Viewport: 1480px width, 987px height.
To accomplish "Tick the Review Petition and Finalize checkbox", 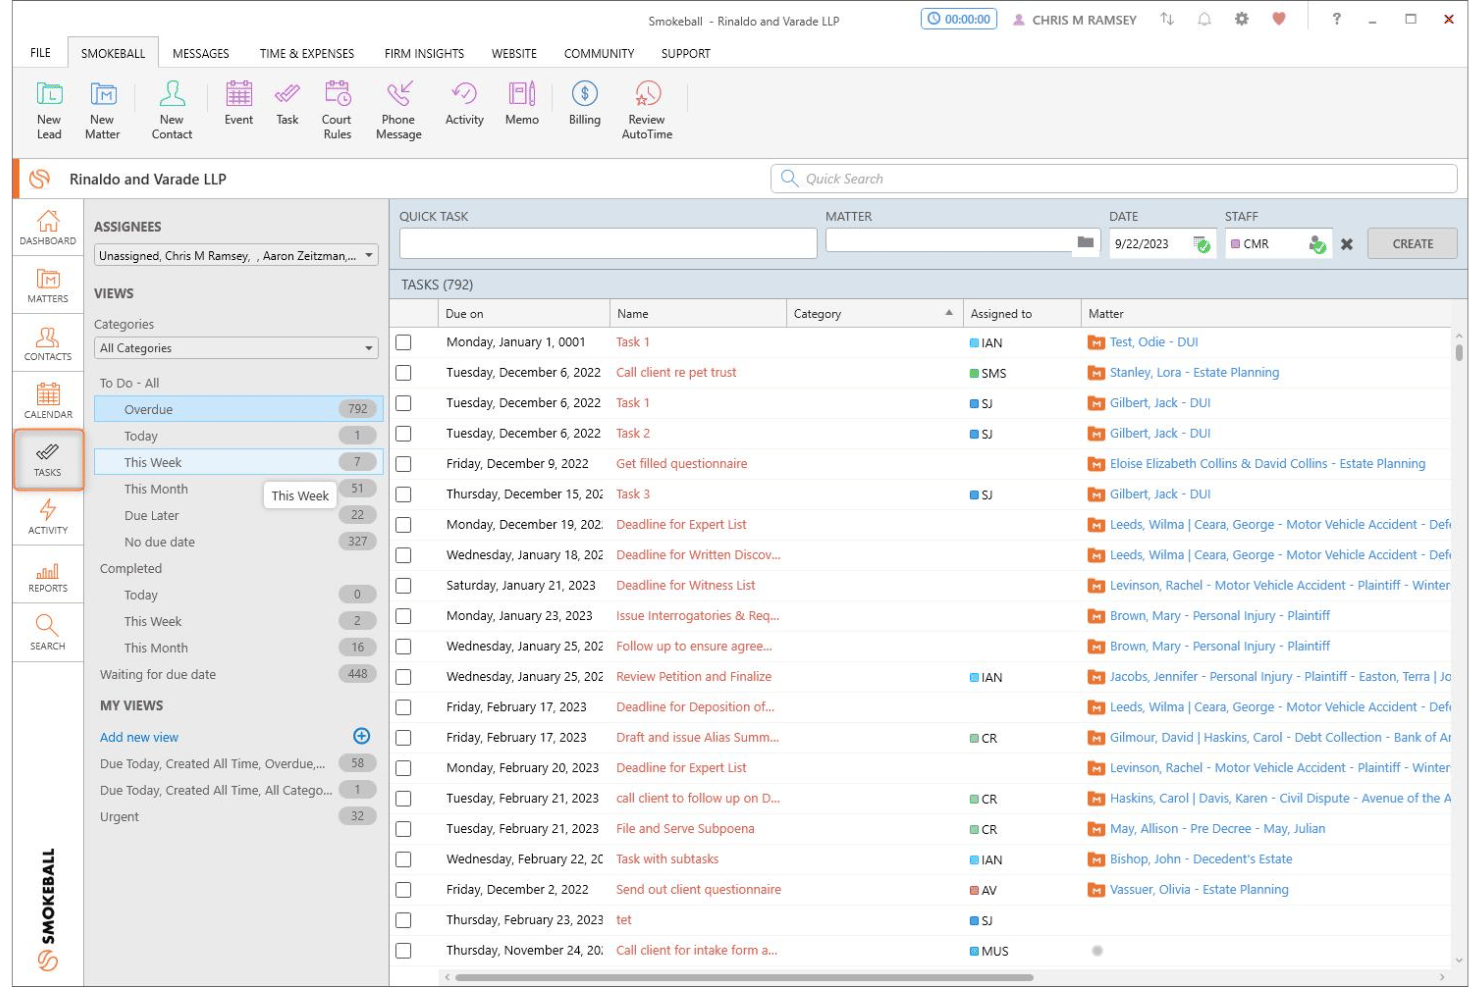I will 403,677.
